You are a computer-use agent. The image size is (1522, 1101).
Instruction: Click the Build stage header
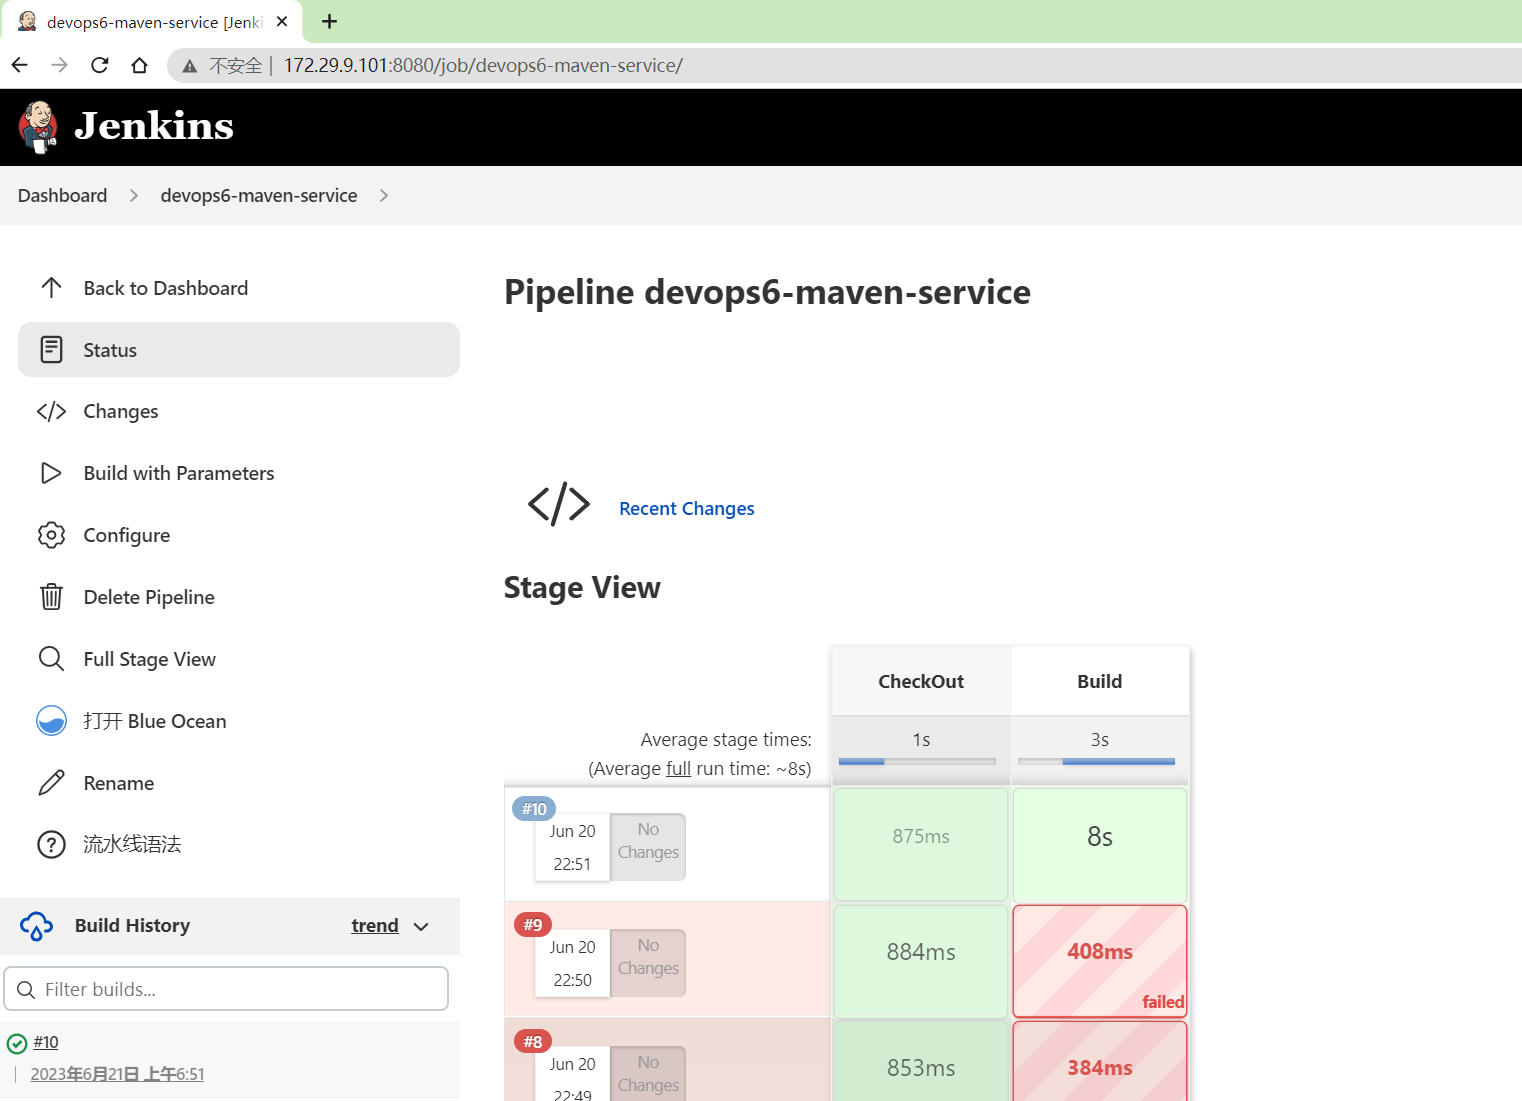point(1100,681)
